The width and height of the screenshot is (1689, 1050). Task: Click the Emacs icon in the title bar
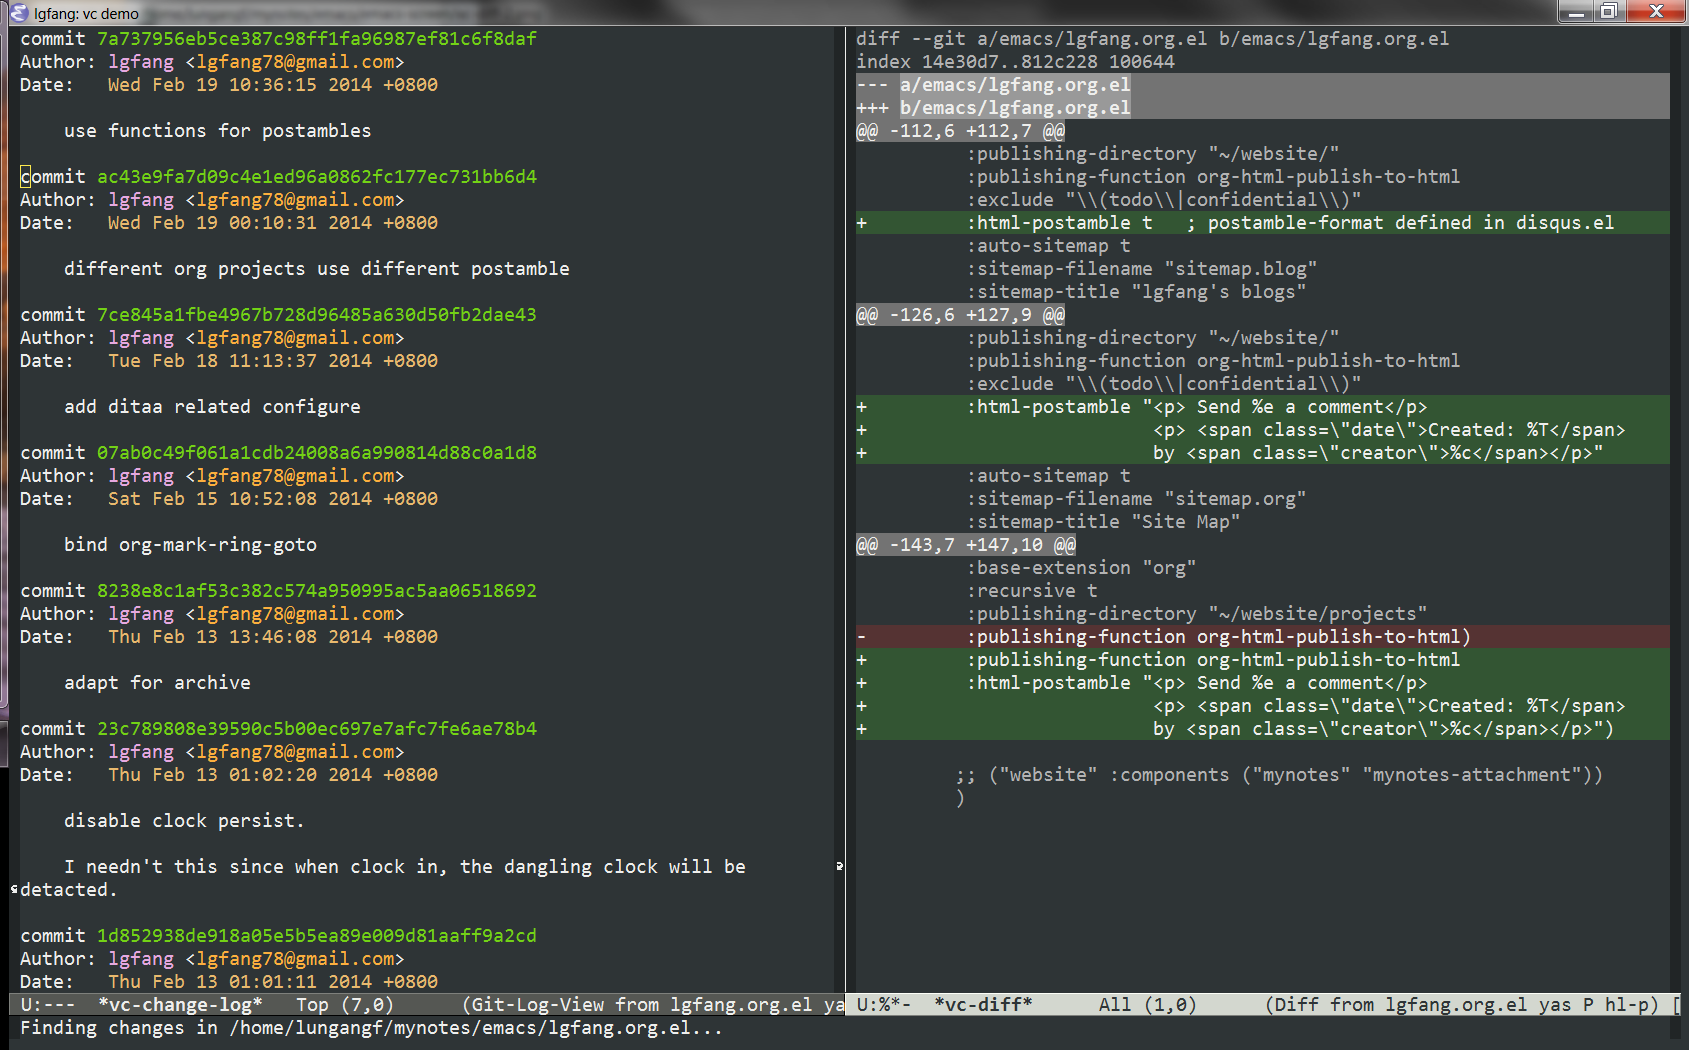pyautogui.click(x=18, y=12)
